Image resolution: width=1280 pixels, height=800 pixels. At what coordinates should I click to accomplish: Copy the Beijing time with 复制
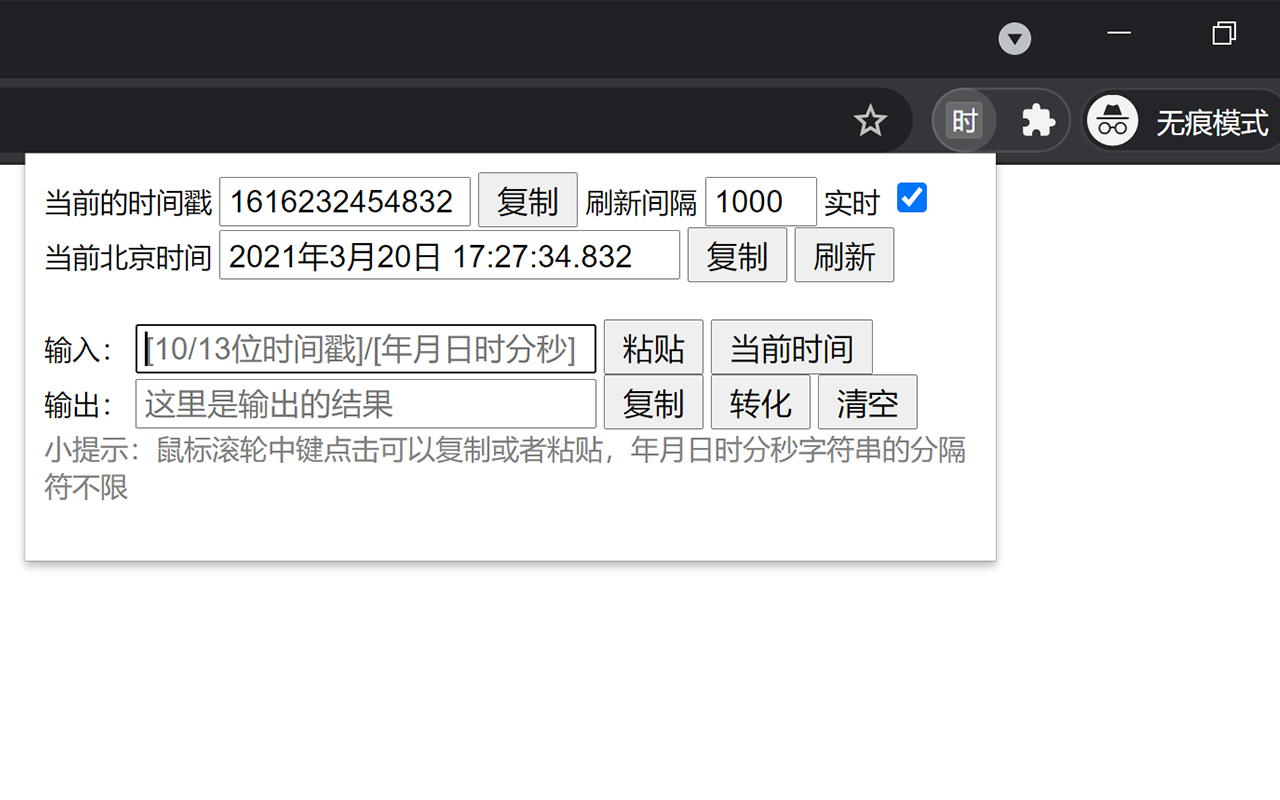737,255
